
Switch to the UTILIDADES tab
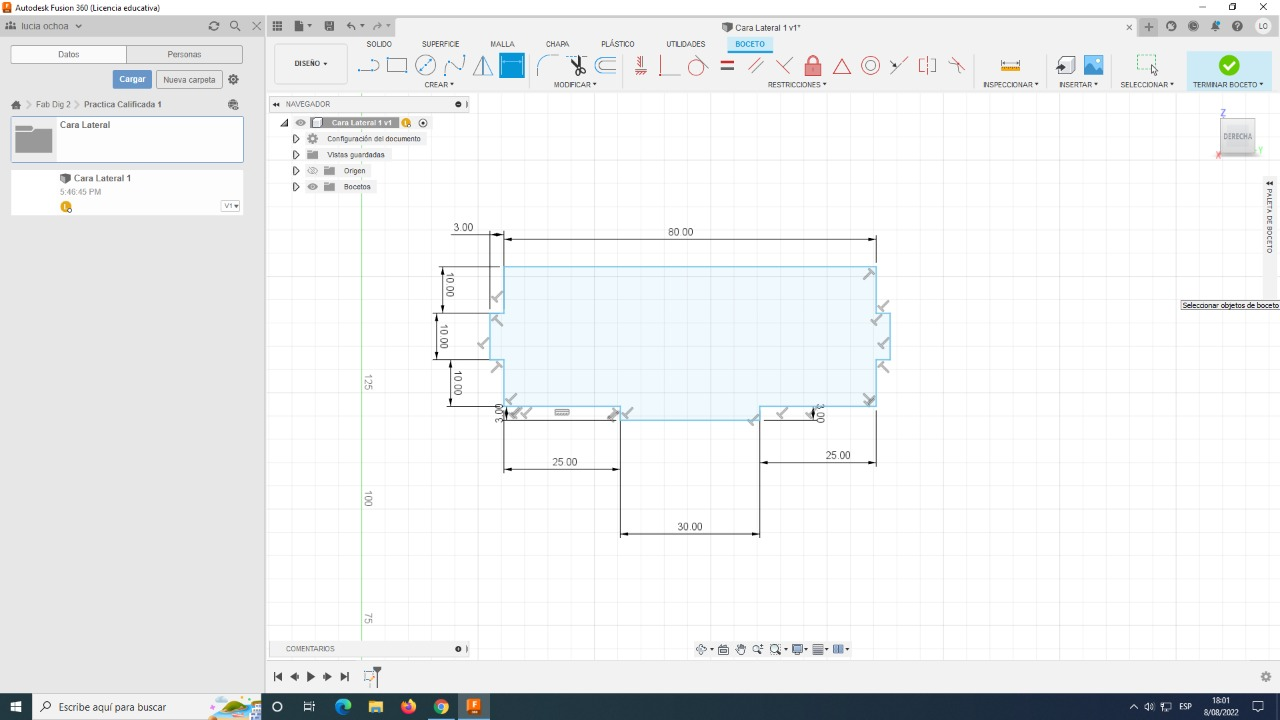pos(686,44)
